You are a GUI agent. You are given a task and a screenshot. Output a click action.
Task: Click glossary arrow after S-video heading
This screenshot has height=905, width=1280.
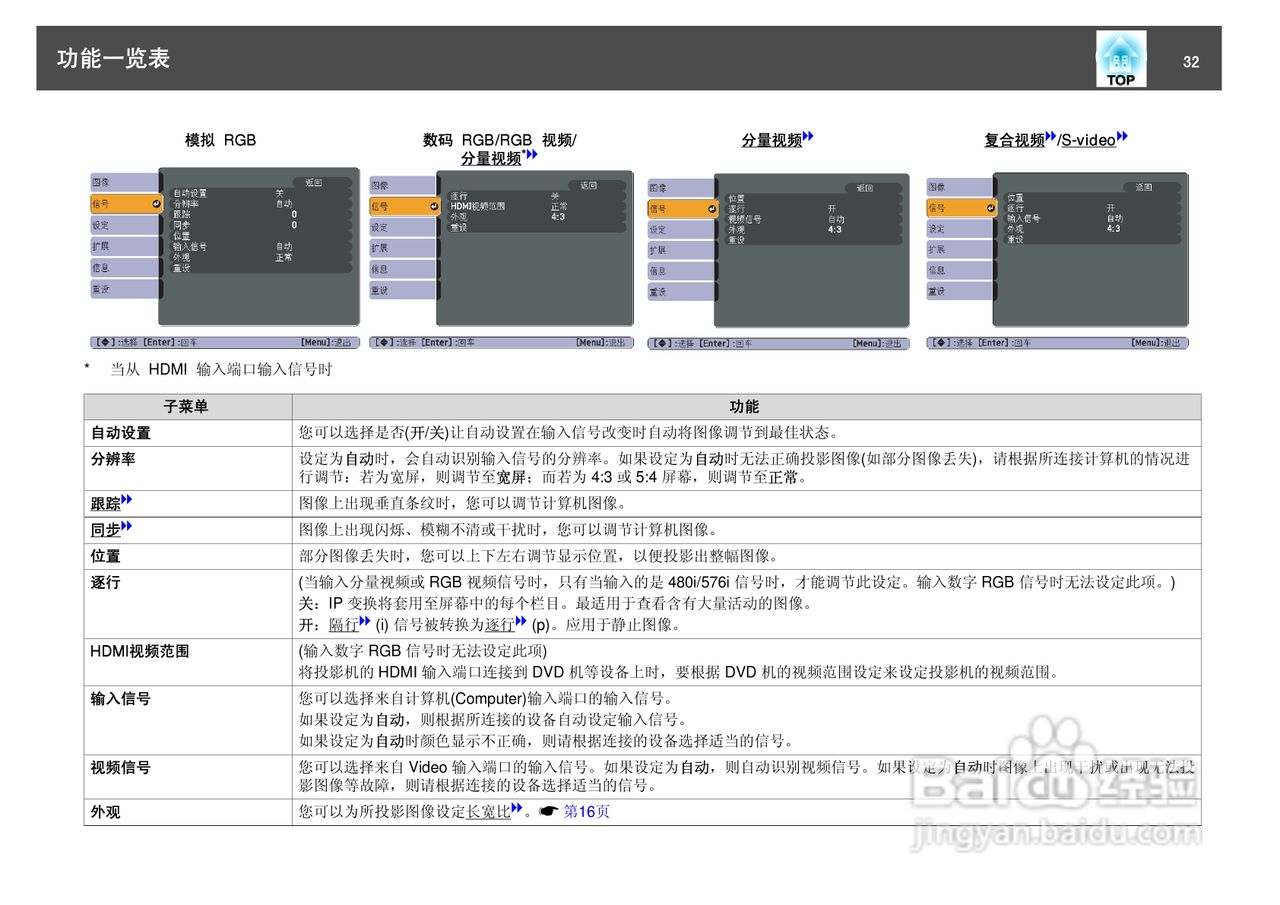point(1122,137)
